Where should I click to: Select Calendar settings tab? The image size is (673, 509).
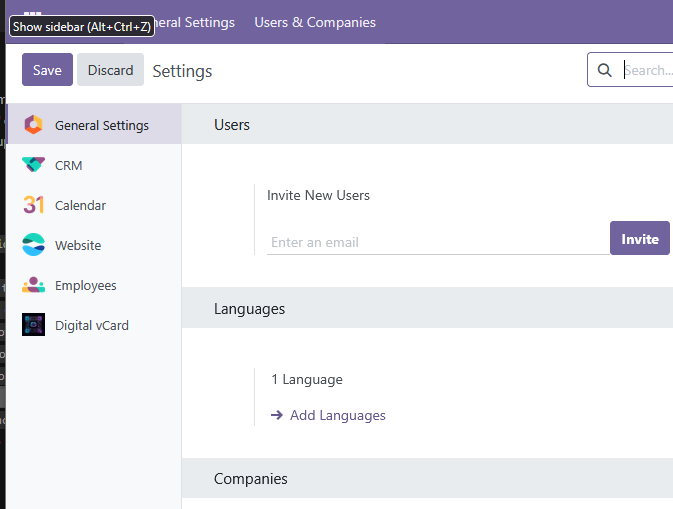point(94,205)
